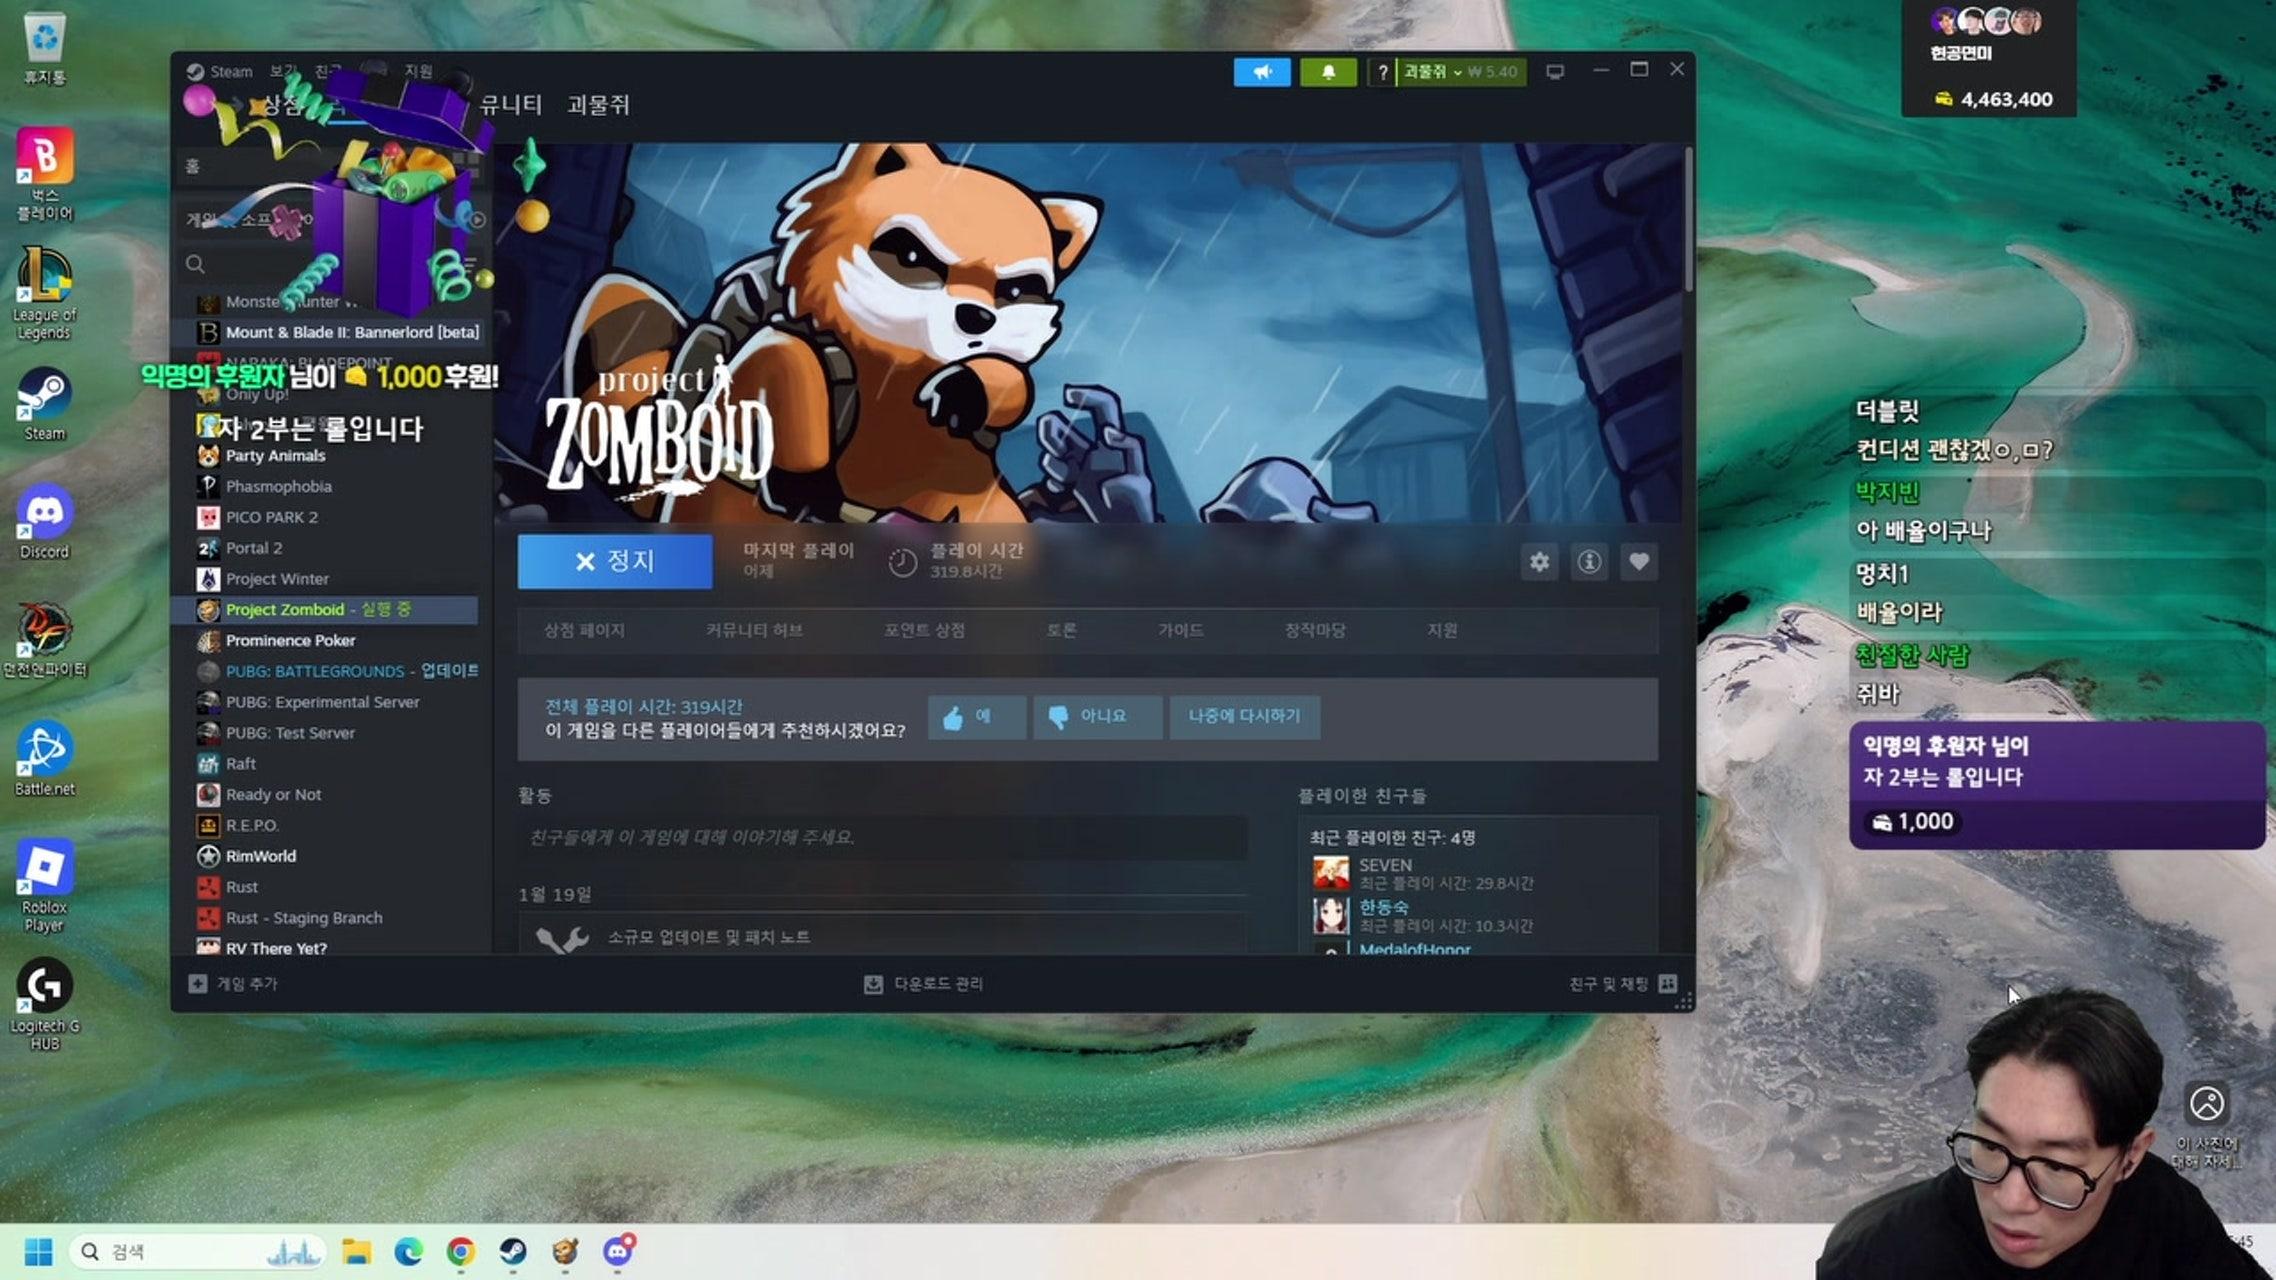Click the download management icon
Viewport: 2276px width, 1280px height.
[x=873, y=984]
